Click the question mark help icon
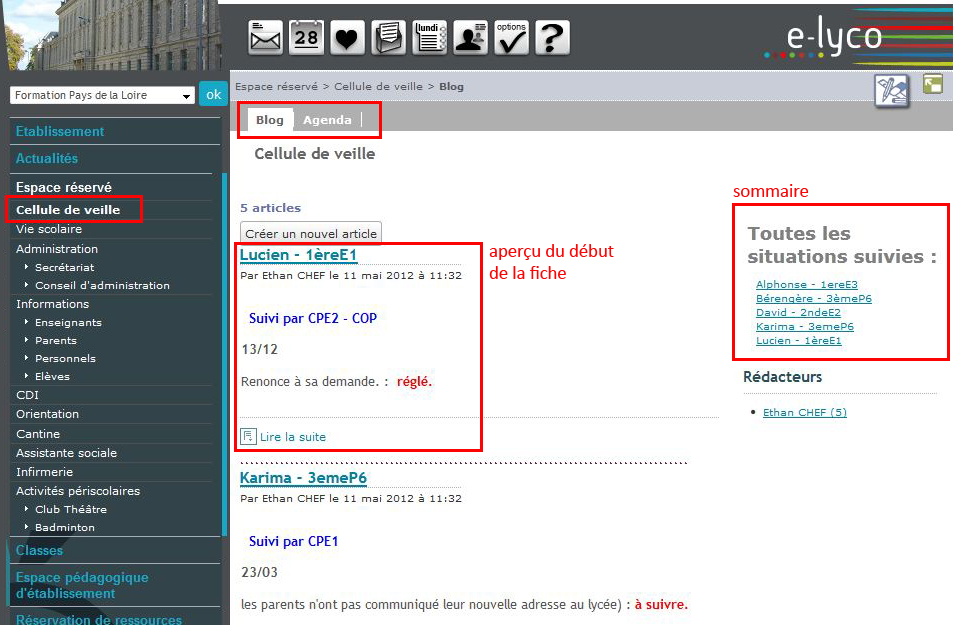This screenshot has width=953, height=625. [552, 38]
